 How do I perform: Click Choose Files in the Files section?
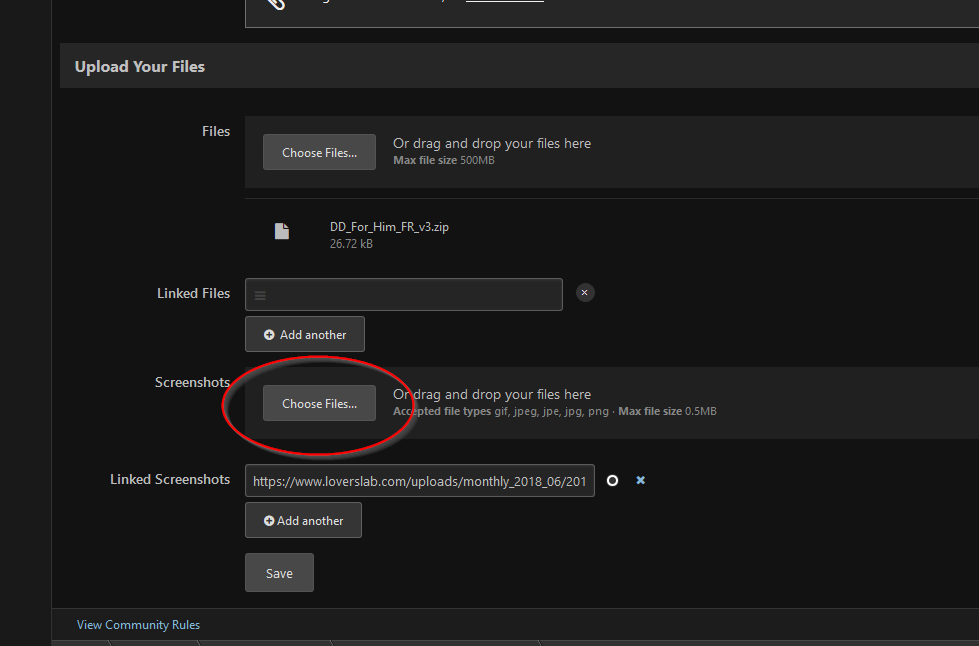click(x=319, y=152)
